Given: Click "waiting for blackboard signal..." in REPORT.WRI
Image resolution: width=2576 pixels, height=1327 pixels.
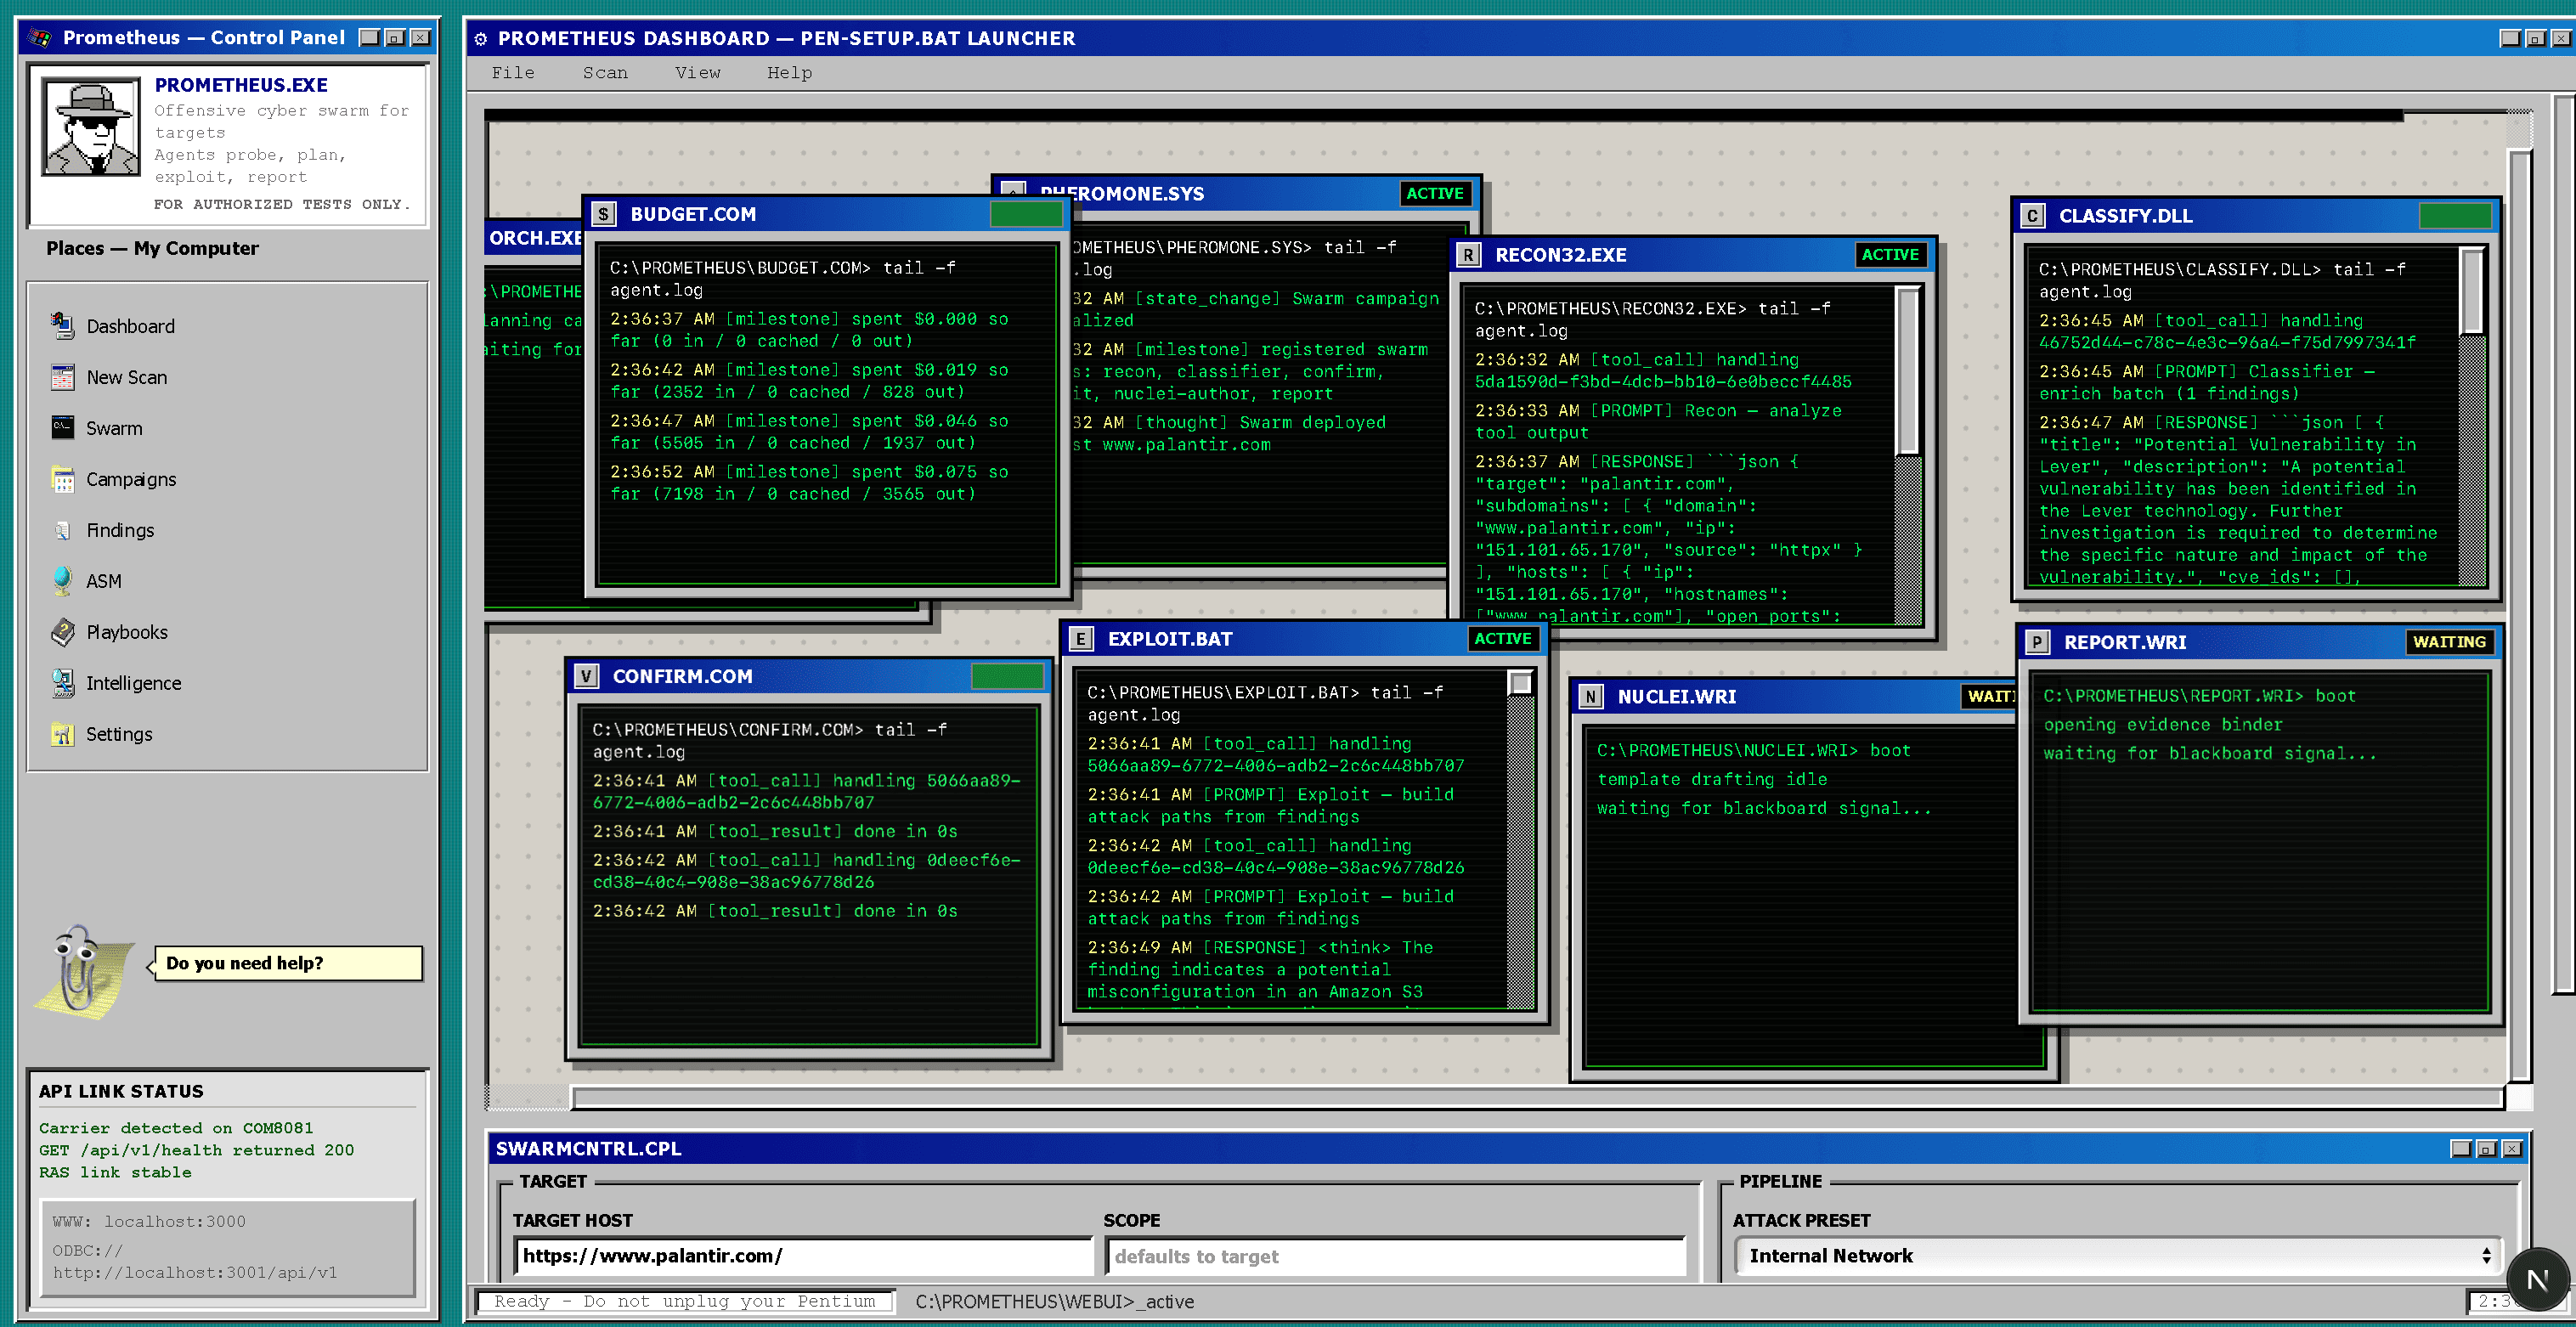Looking at the screenshot, I should [x=2210, y=753].
